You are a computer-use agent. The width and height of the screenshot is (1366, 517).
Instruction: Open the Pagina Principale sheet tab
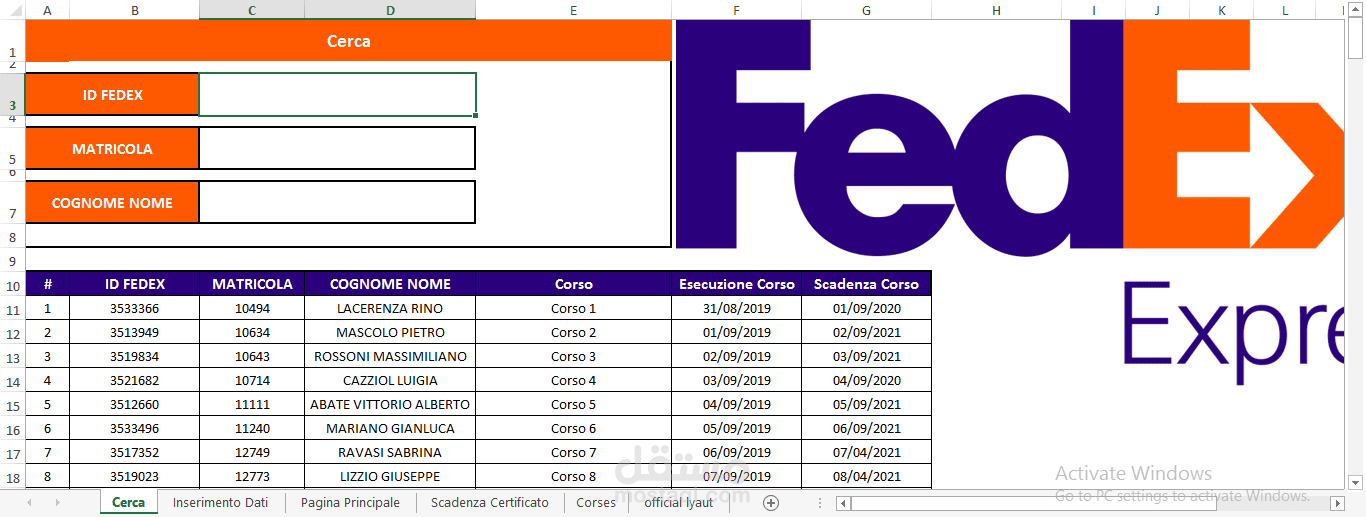coord(350,502)
